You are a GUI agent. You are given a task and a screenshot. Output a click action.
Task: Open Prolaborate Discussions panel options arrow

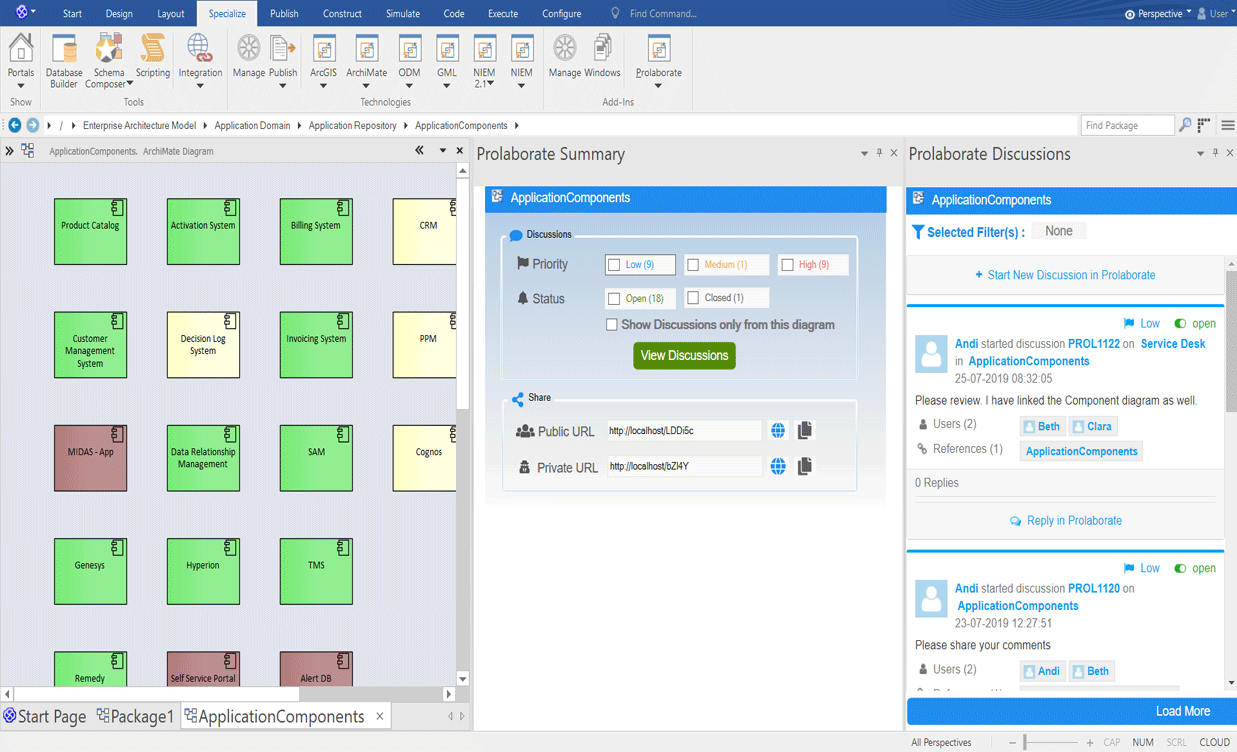coord(1200,153)
